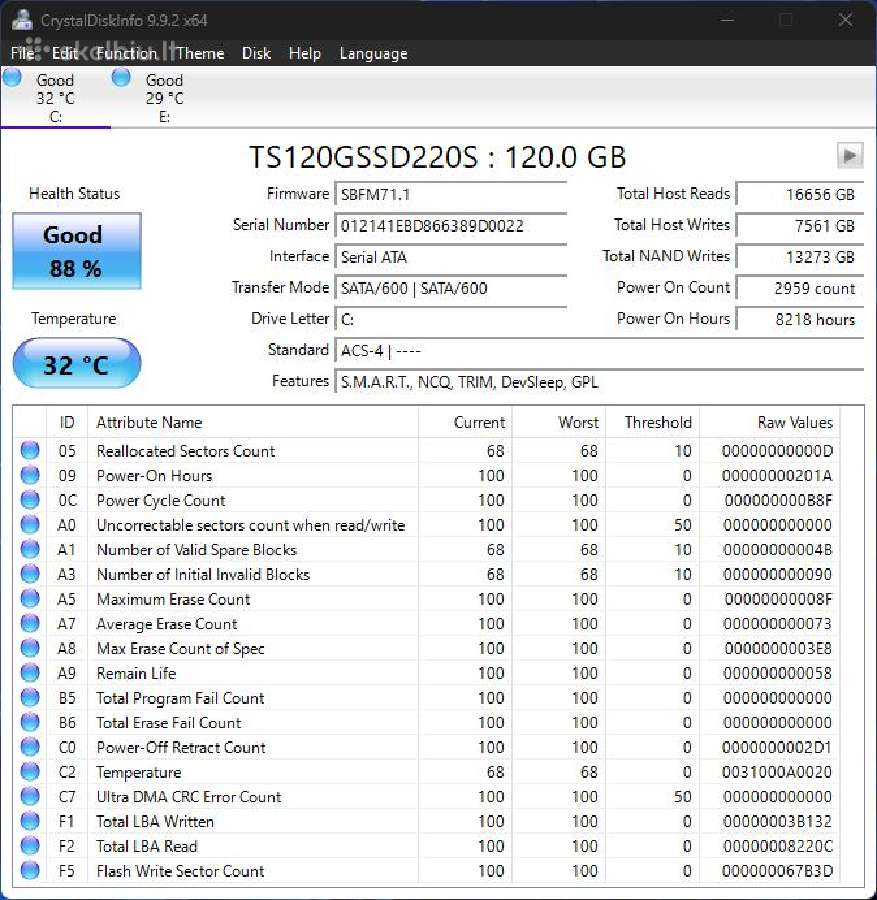This screenshot has width=877, height=900.
Task: Click status orb for Number of Initial Invalid Blocks
Action: pos(30,574)
